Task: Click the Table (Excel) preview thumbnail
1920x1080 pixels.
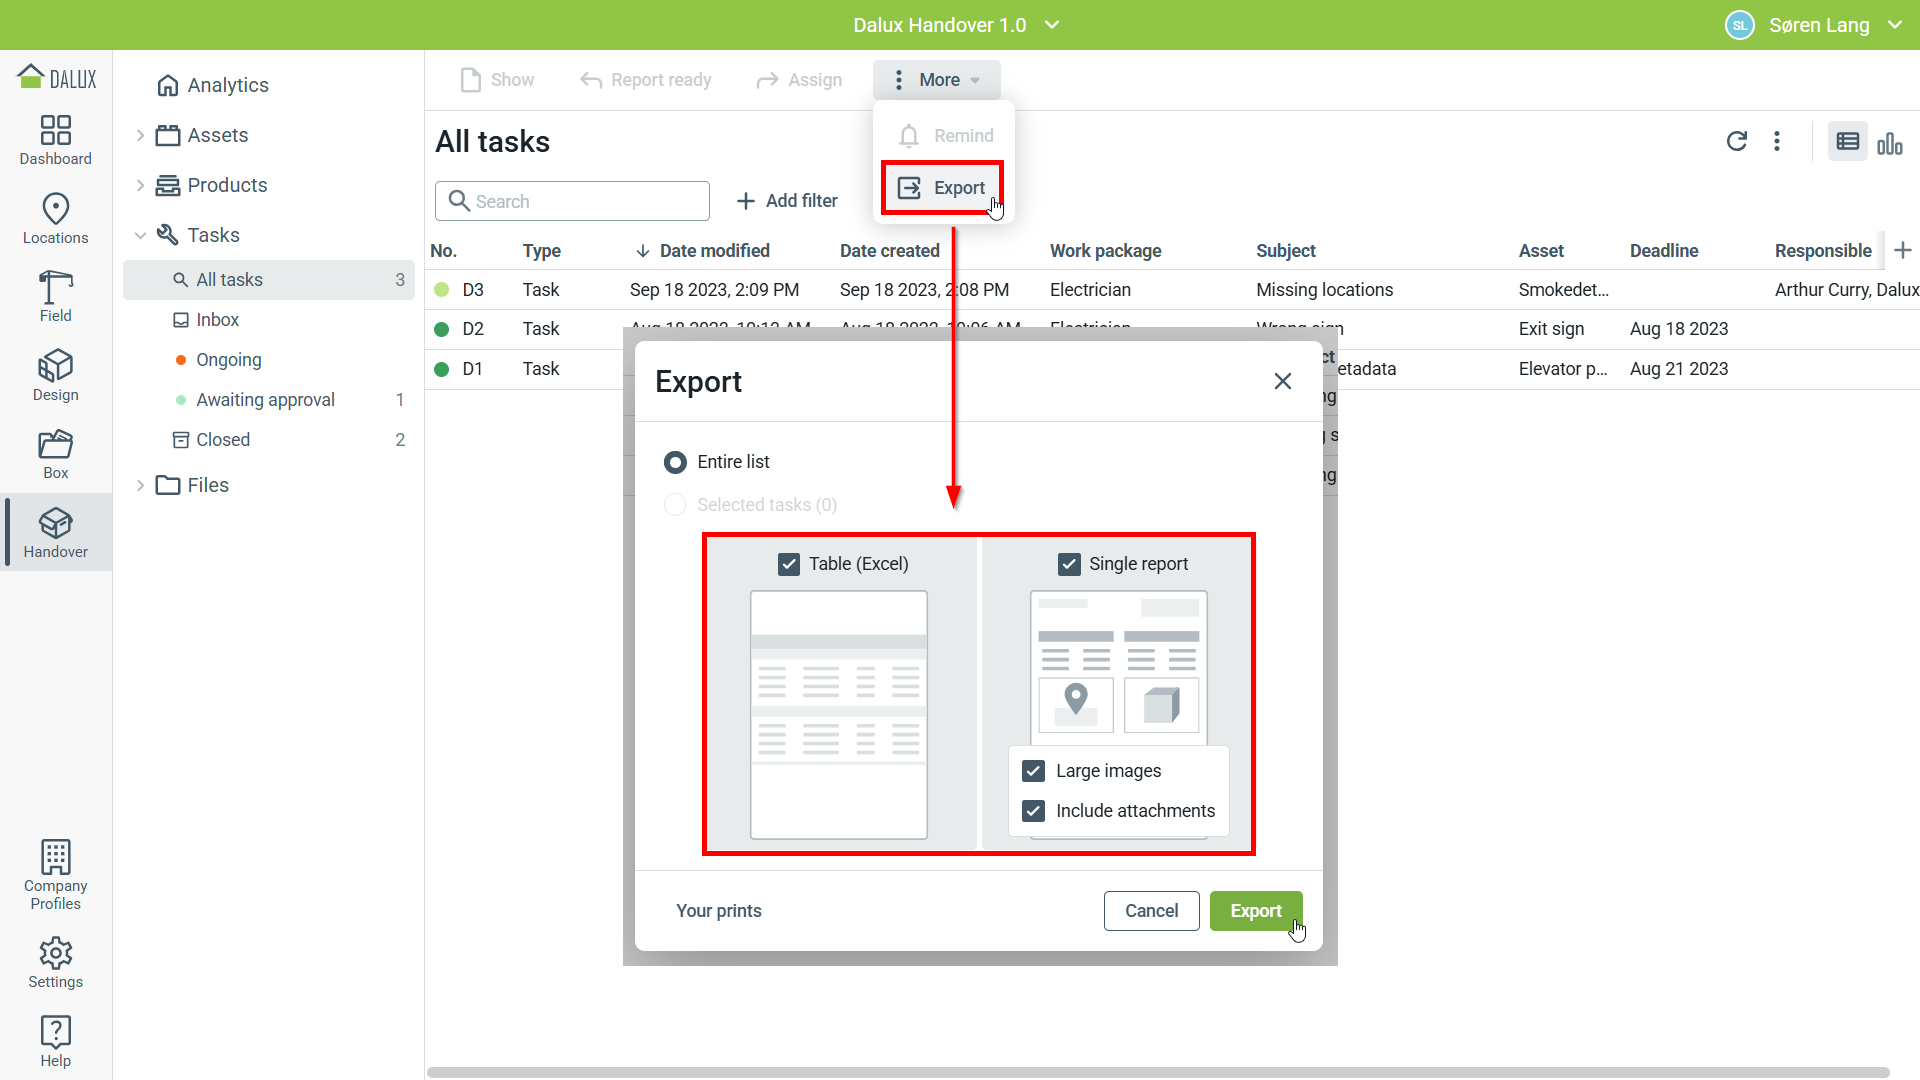Action: [x=839, y=714]
